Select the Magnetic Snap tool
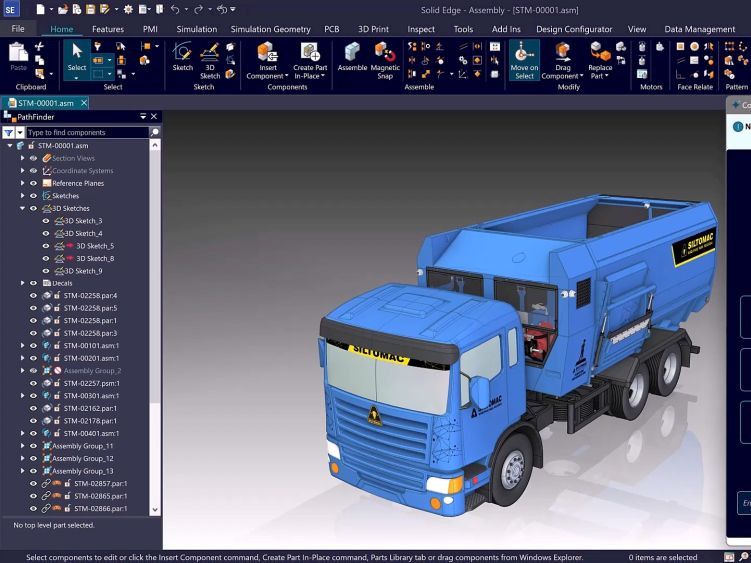Screen dimensions: 751x563 [385, 55]
